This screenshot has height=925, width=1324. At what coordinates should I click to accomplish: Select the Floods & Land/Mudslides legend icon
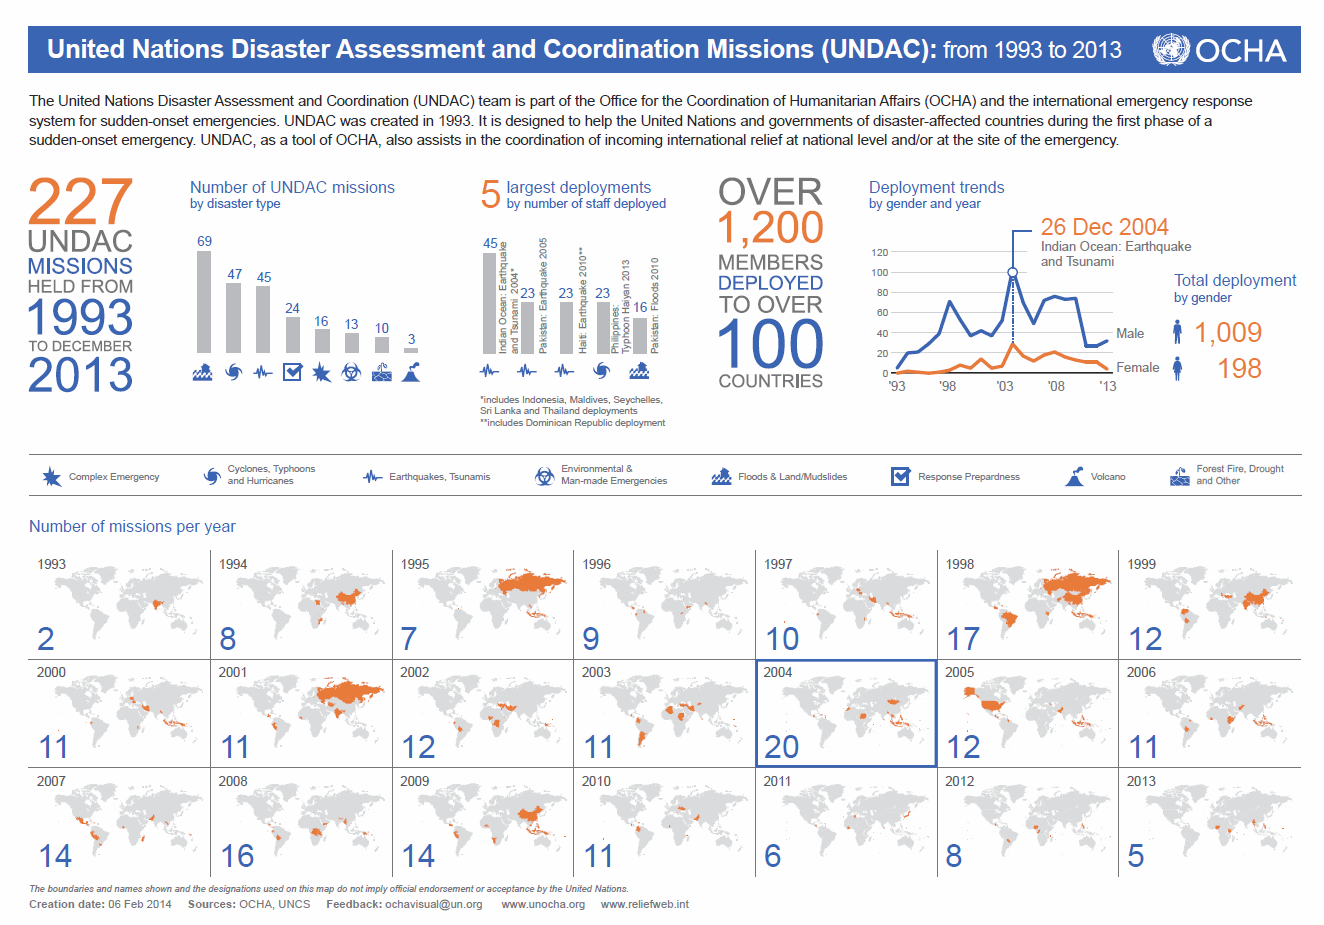tap(722, 477)
